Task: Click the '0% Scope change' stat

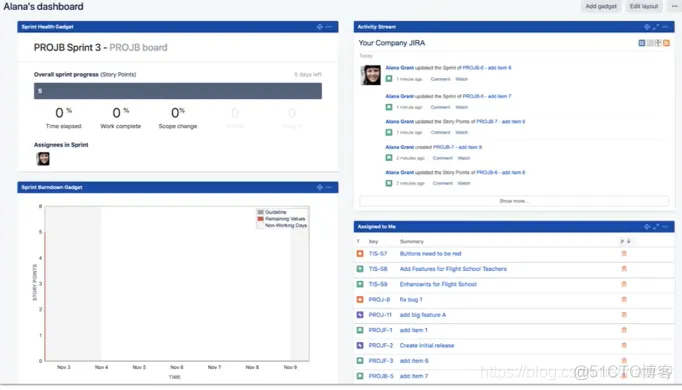Action: click(177, 118)
